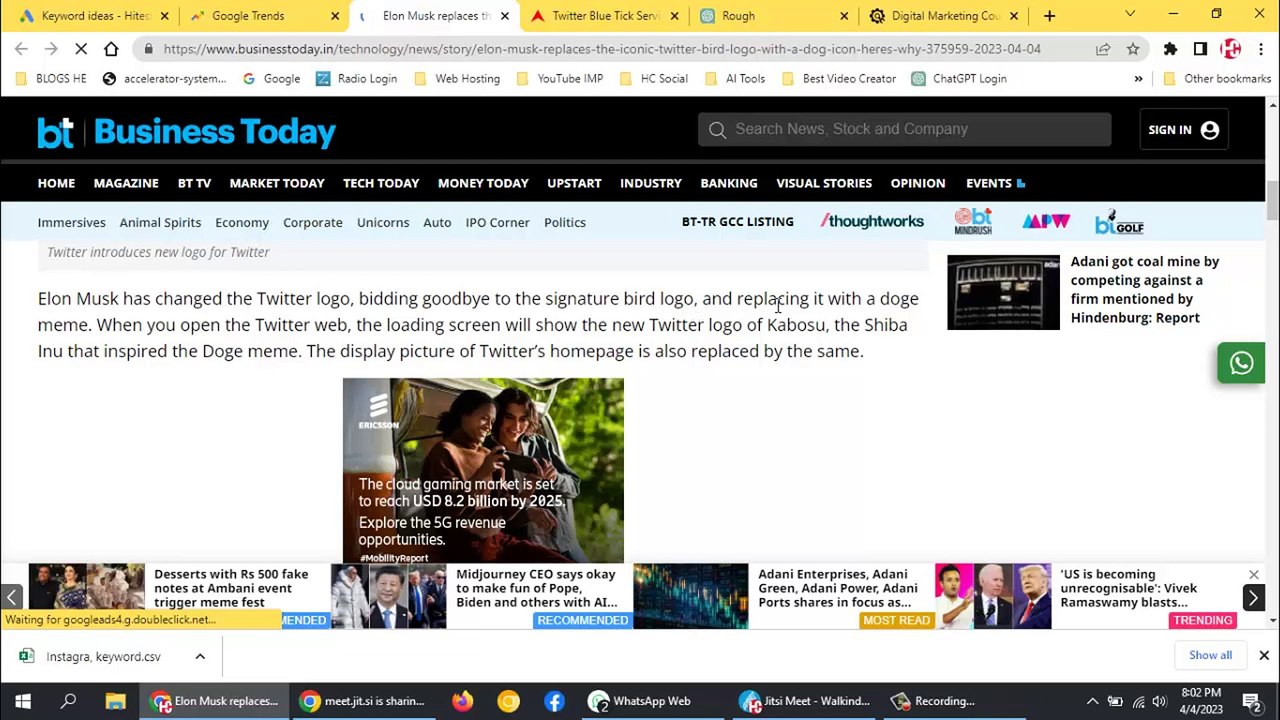Open the Windows notification center
The height and width of the screenshot is (720, 1280).
tap(1251, 701)
